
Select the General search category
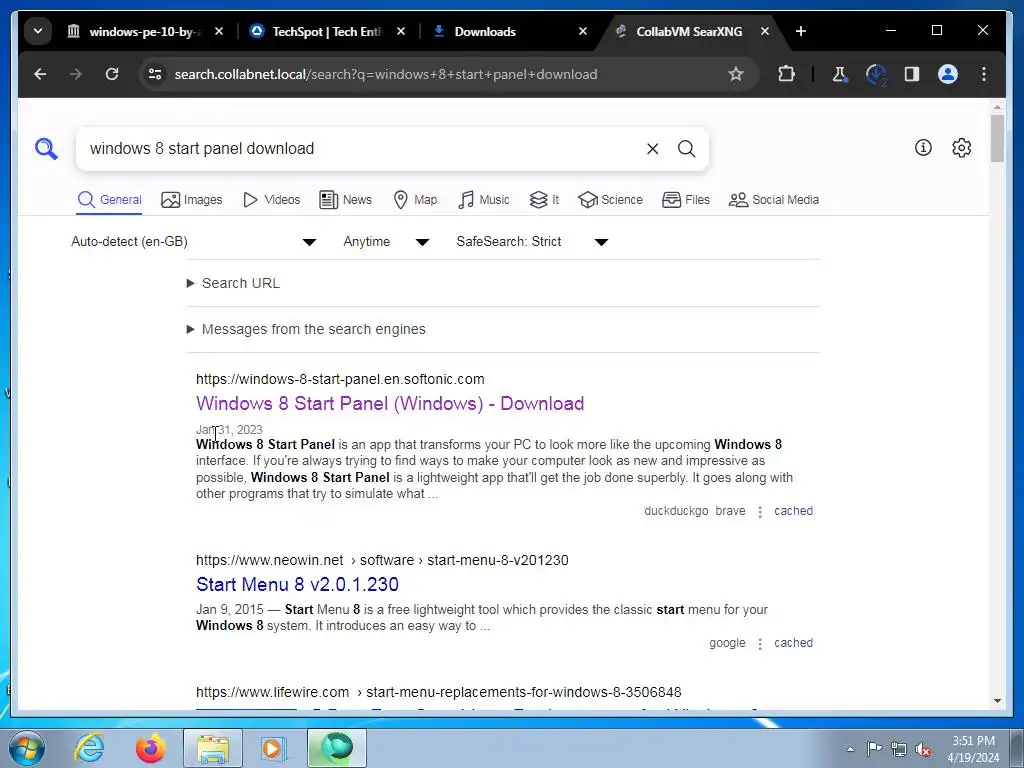pos(109,200)
